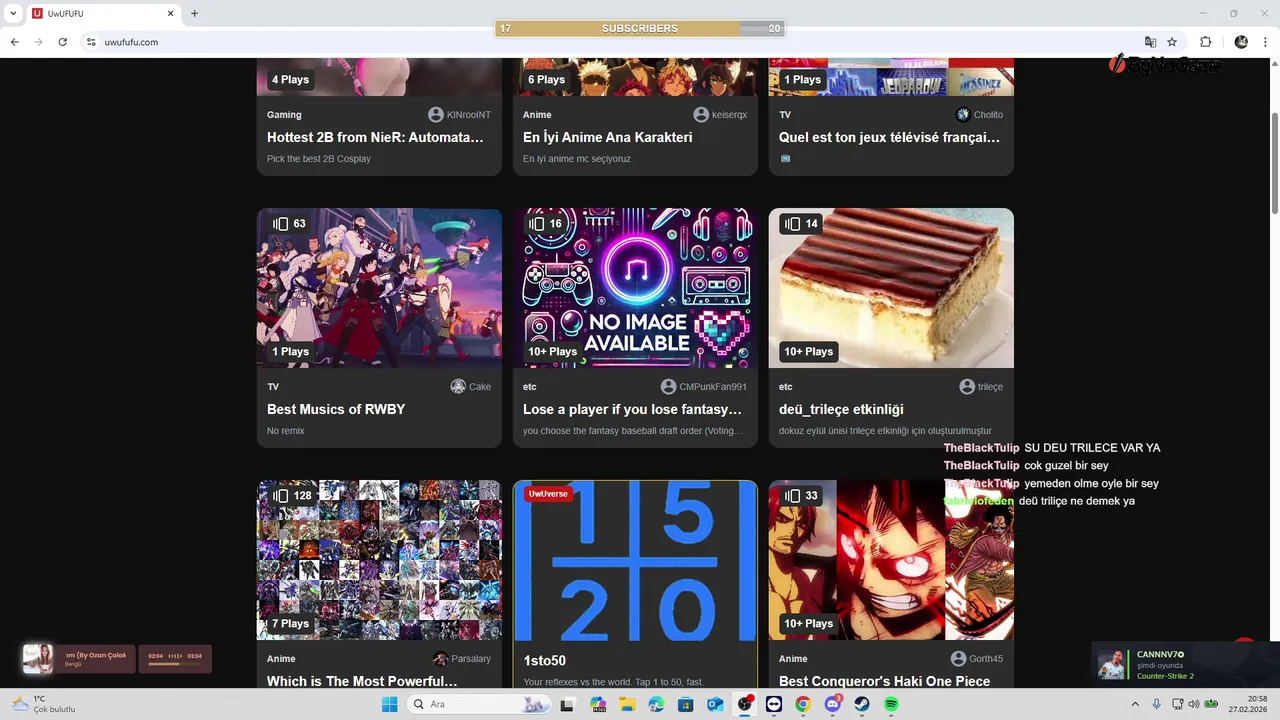Open the Best Musics of RWBY card thumbnail
The height and width of the screenshot is (720, 1280).
pos(379,288)
